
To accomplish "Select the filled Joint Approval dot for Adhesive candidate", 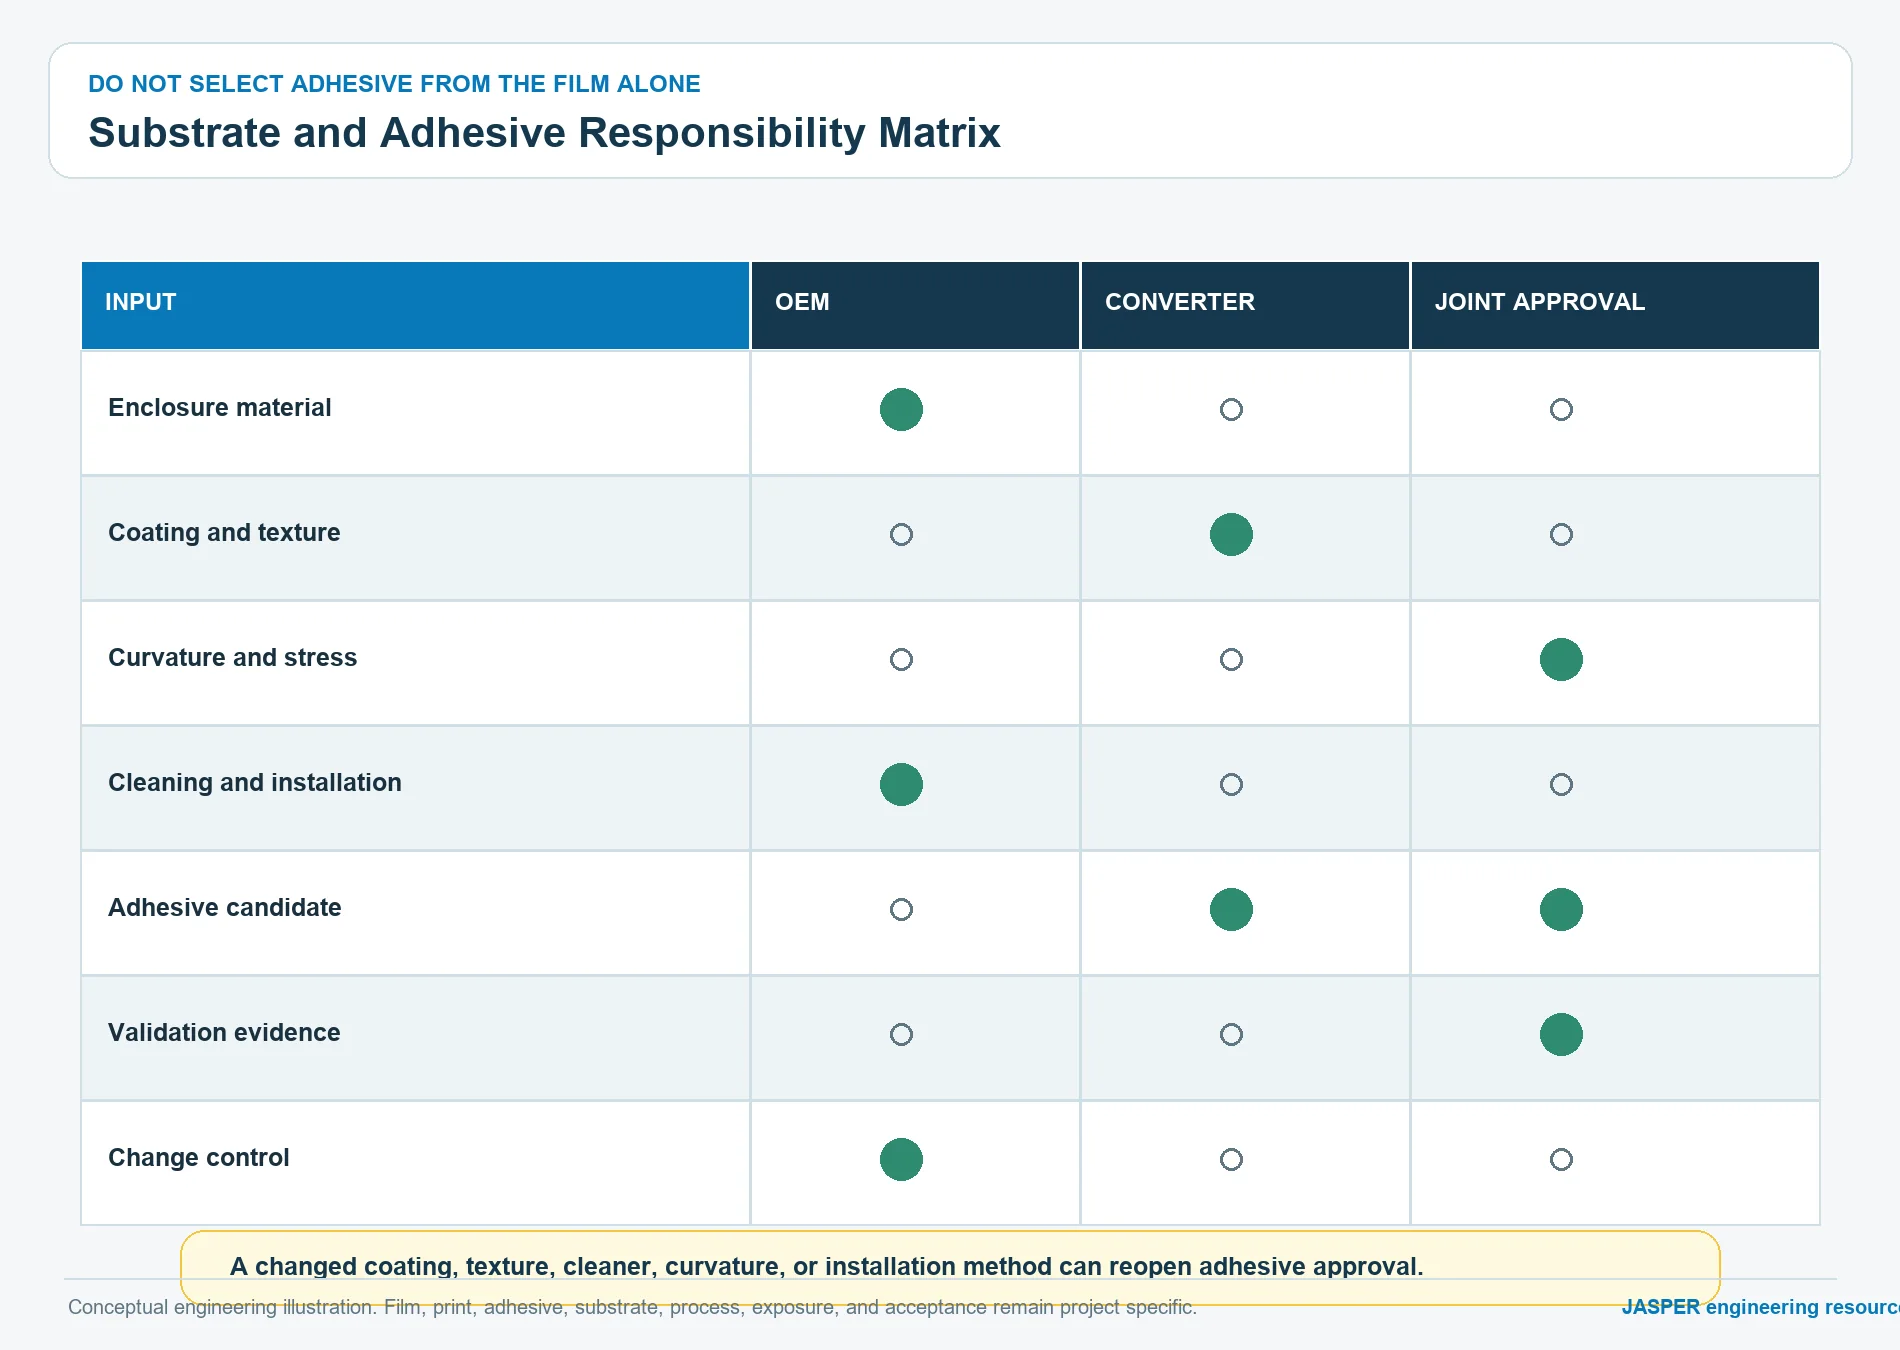I will pyautogui.click(x=1561, y=909).
